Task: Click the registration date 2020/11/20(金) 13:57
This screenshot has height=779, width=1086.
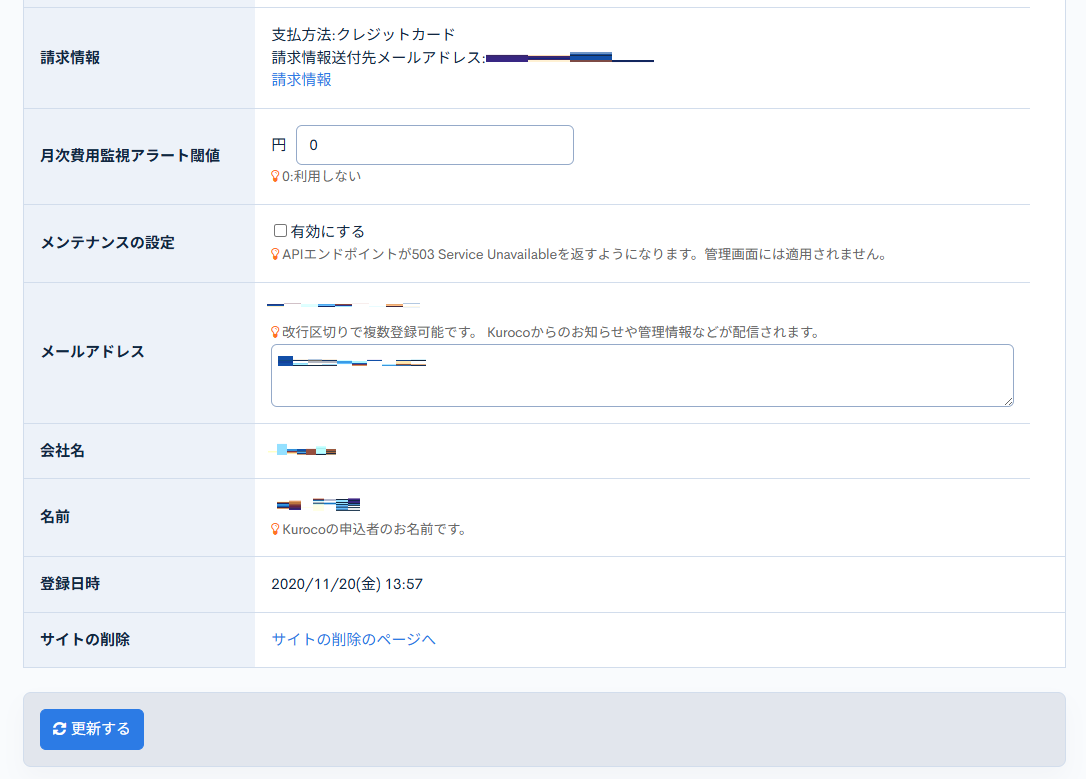Action: (346, 584)
